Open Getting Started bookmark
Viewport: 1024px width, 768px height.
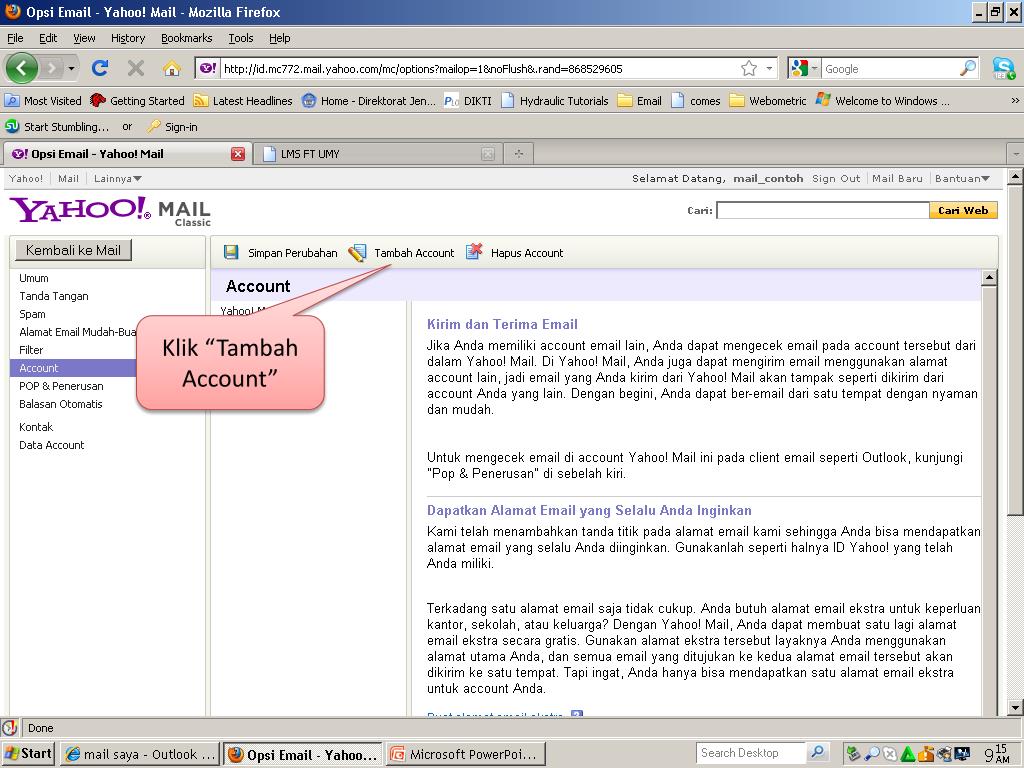[x=138, y=101]
